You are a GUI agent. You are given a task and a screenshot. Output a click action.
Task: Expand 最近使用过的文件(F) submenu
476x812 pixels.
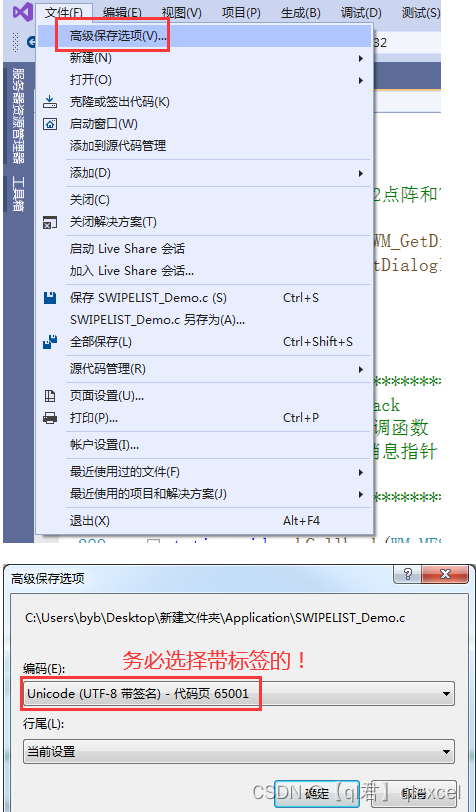coord(205,472)
